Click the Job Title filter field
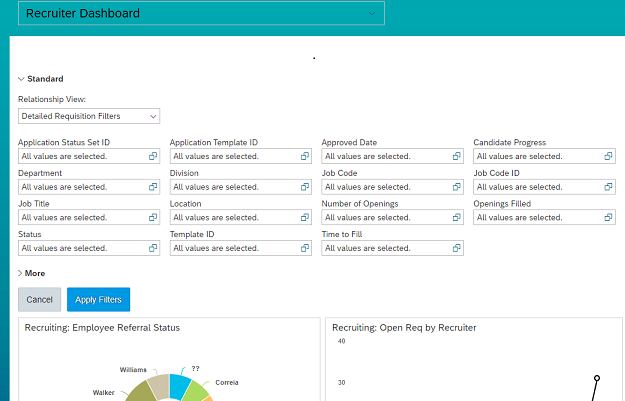Screen dimensions: 625x401 point(89,218)
